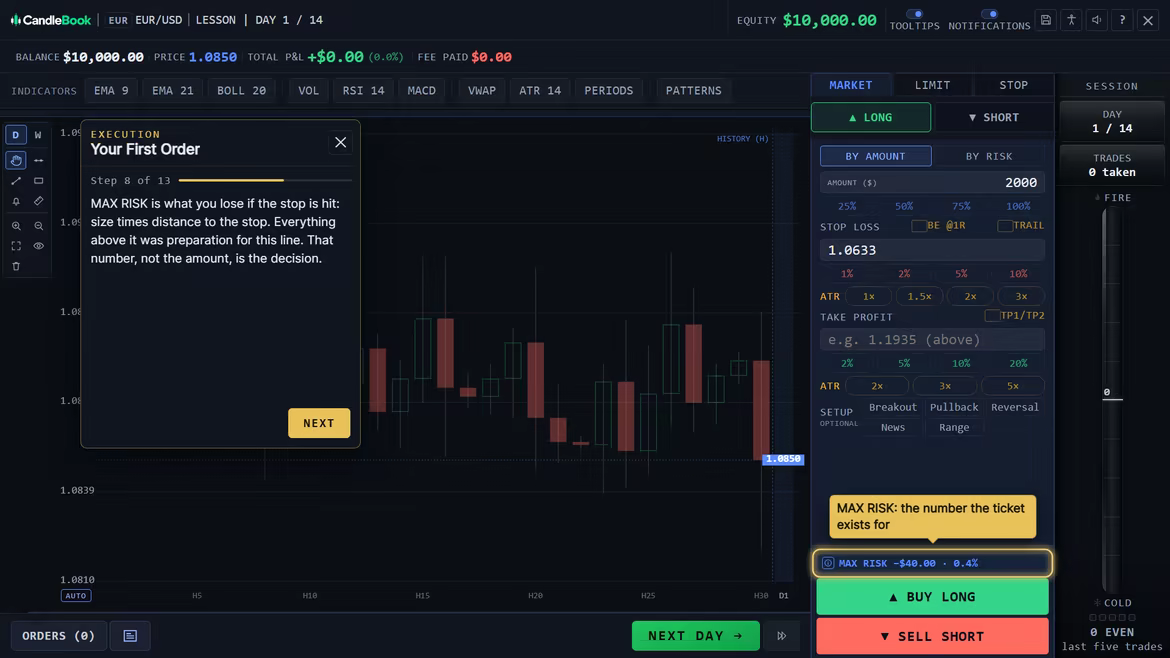The height and width of the screenshot is (658, 1170).
Task: Fit chart to screen icon
Action: point(16,245)
